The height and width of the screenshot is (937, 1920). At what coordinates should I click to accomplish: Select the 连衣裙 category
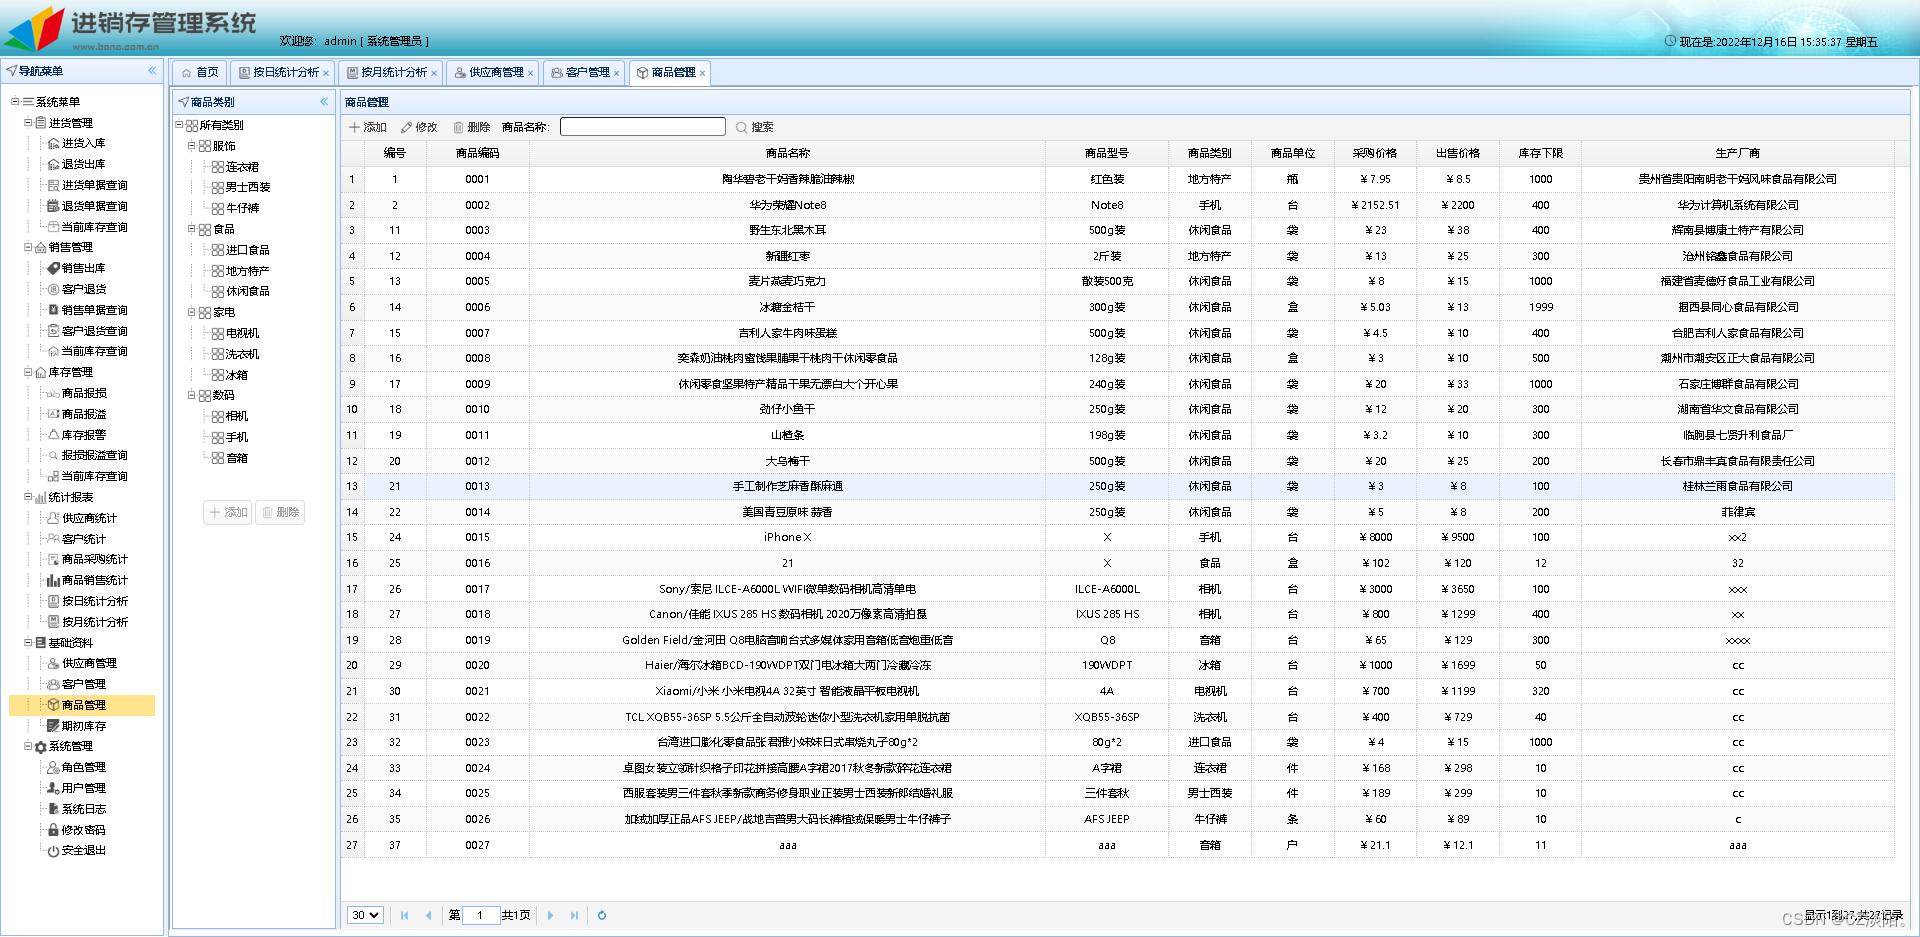tap(242, 167)
